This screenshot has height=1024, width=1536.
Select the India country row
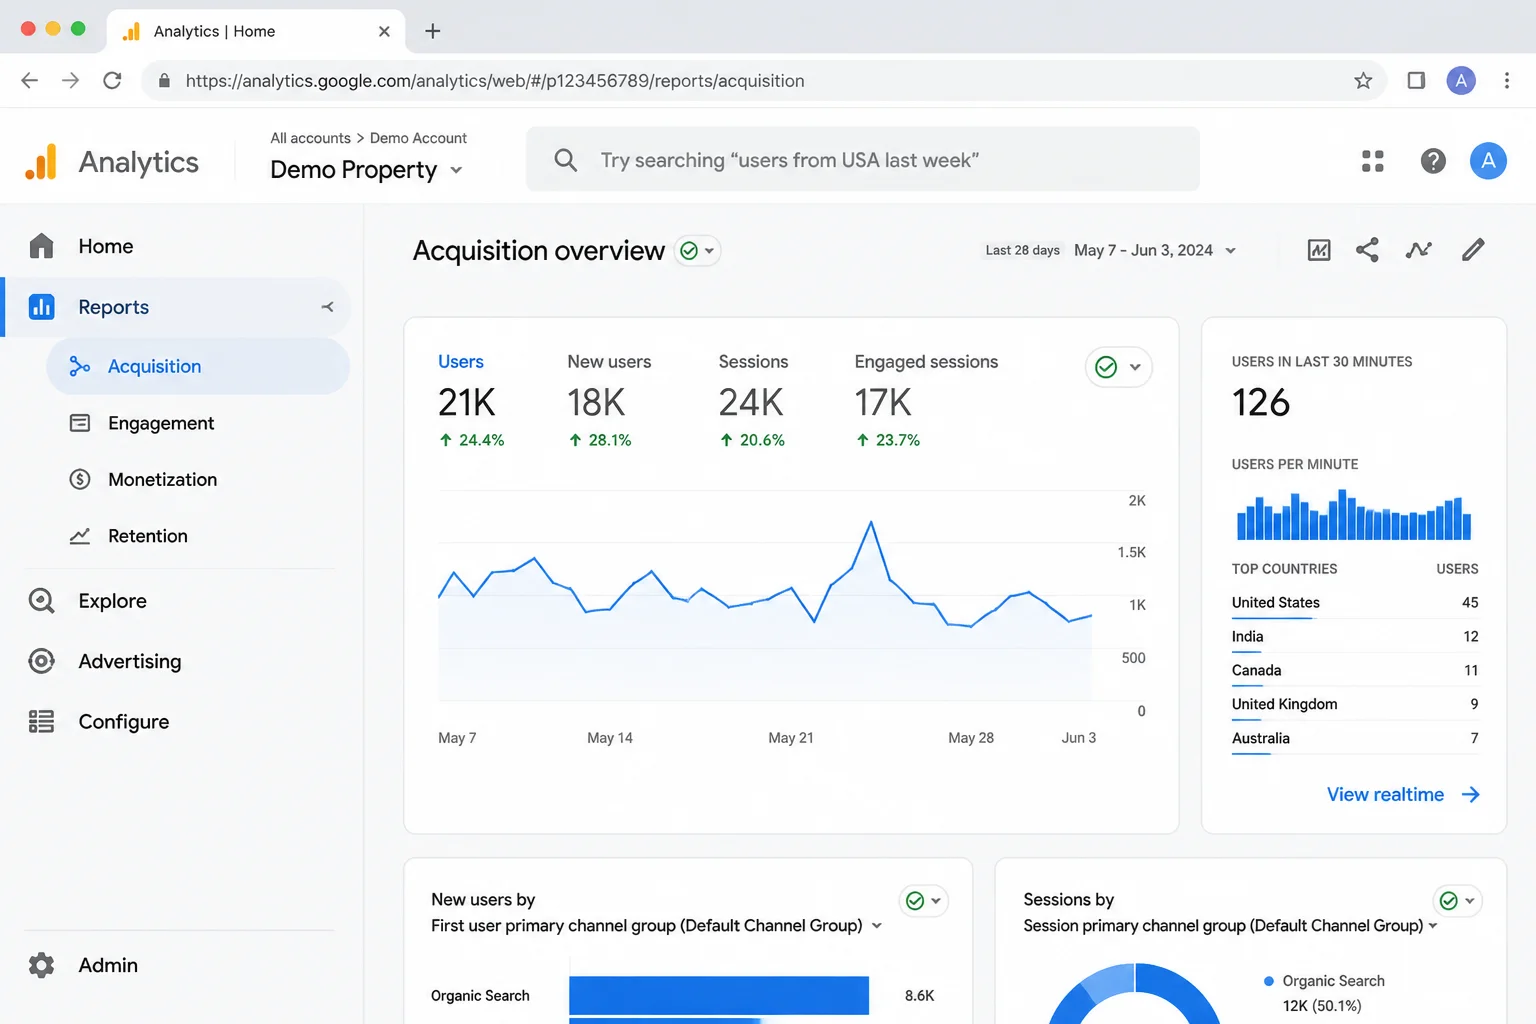point(1355,637)
